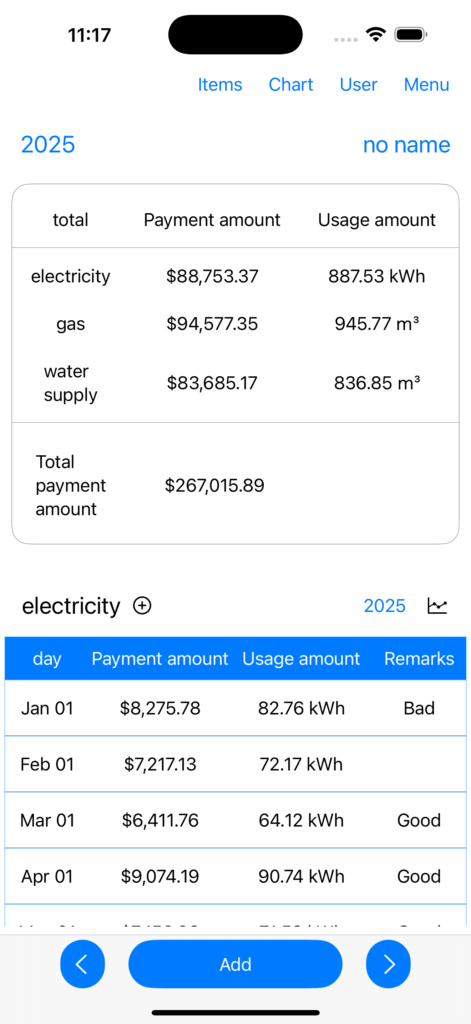This screenshot has width=471, height=1024.
Task: Open the Chart tab
Action: coord(291,85)
